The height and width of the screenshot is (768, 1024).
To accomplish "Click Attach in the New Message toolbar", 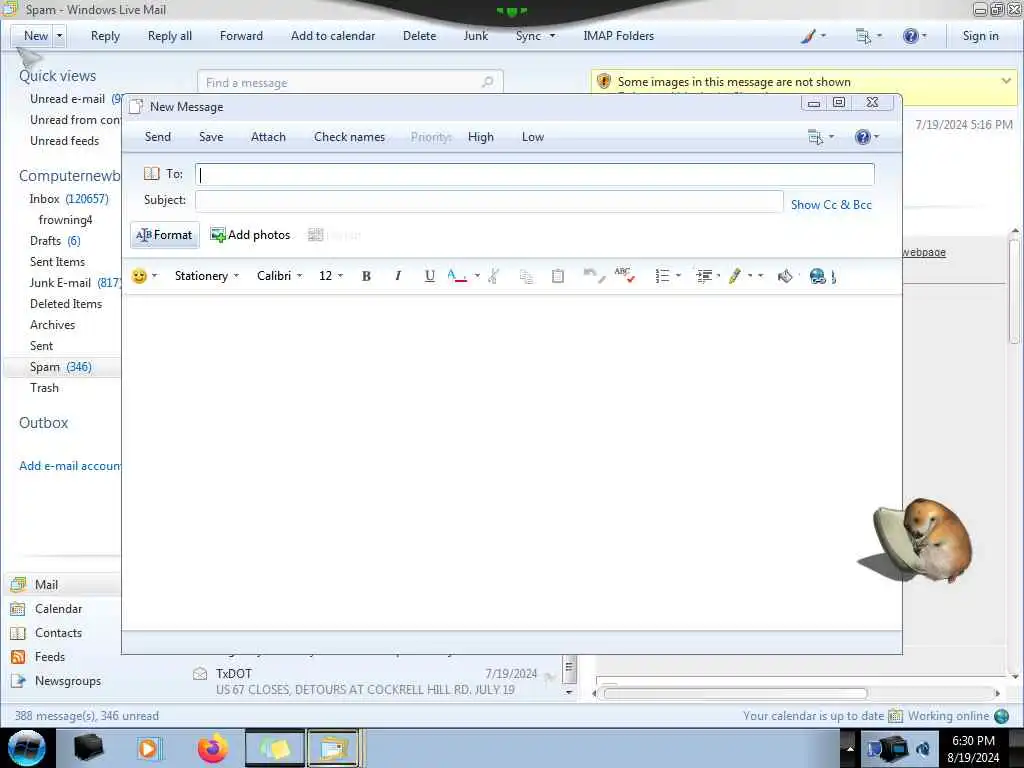I will 268,137.
